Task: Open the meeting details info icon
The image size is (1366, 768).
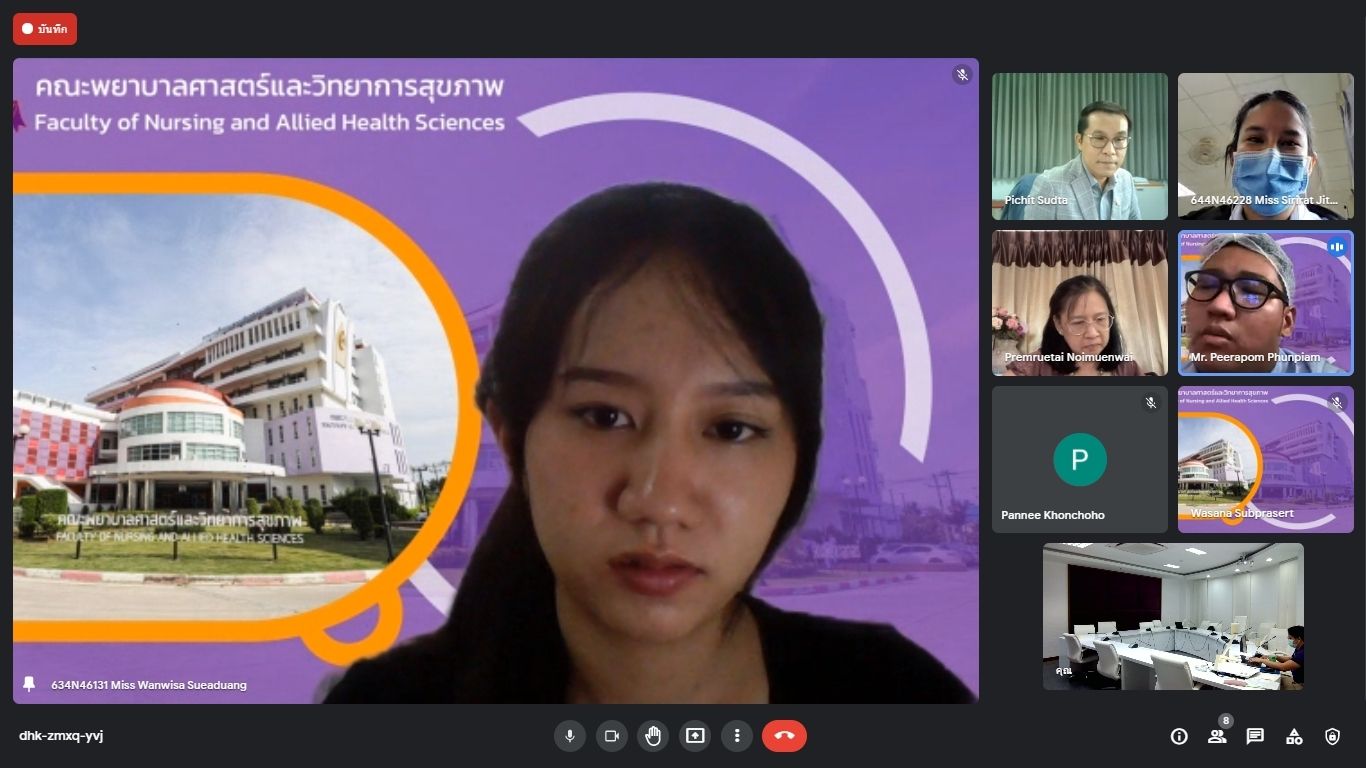Action: (x=1179, y=736)
